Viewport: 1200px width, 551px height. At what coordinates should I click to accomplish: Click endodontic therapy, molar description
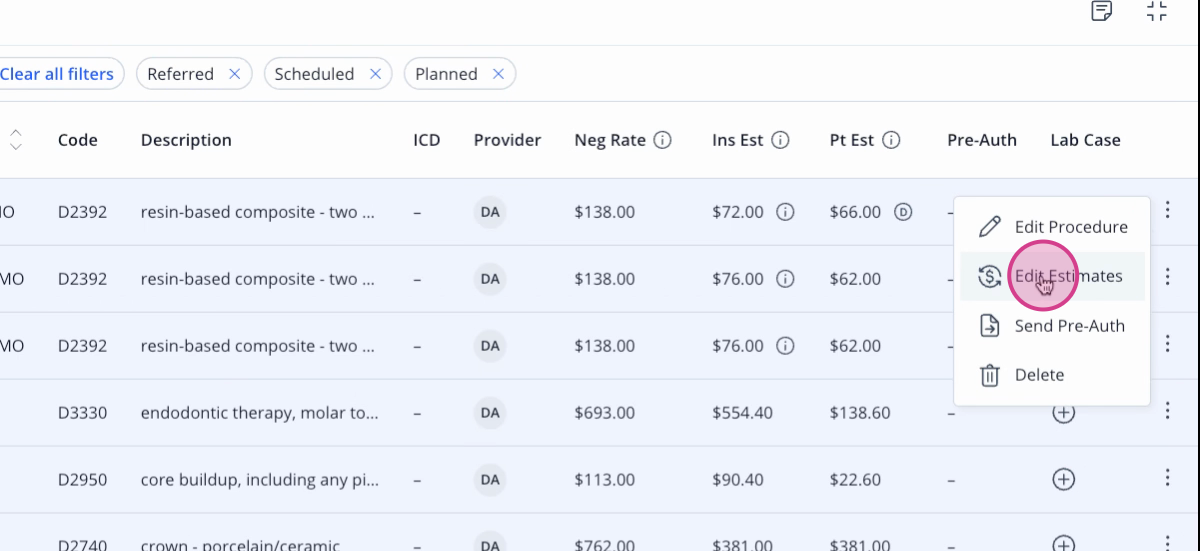tap(260, 413)
